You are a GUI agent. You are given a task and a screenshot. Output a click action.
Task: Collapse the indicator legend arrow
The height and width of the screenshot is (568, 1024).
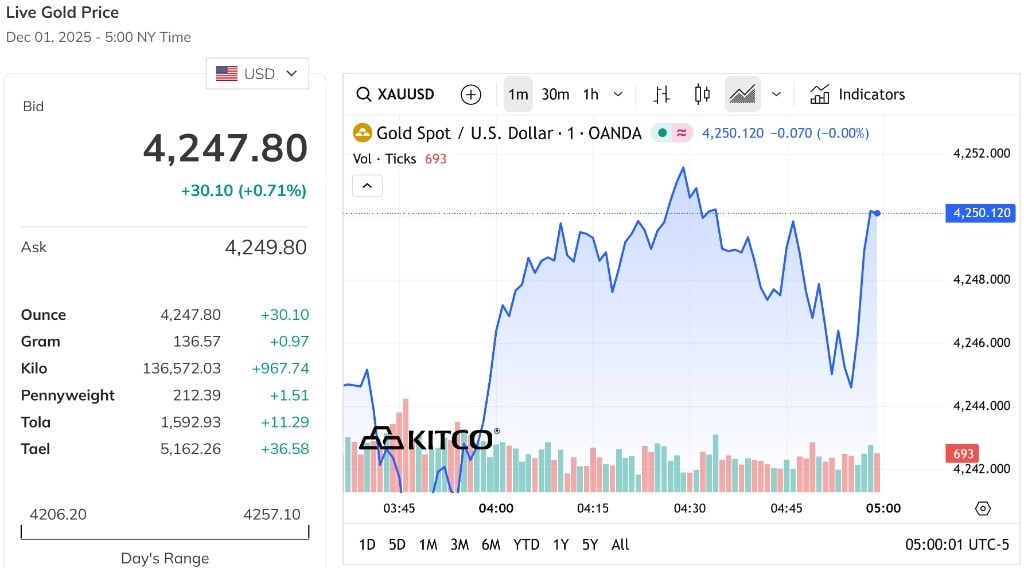367,185
